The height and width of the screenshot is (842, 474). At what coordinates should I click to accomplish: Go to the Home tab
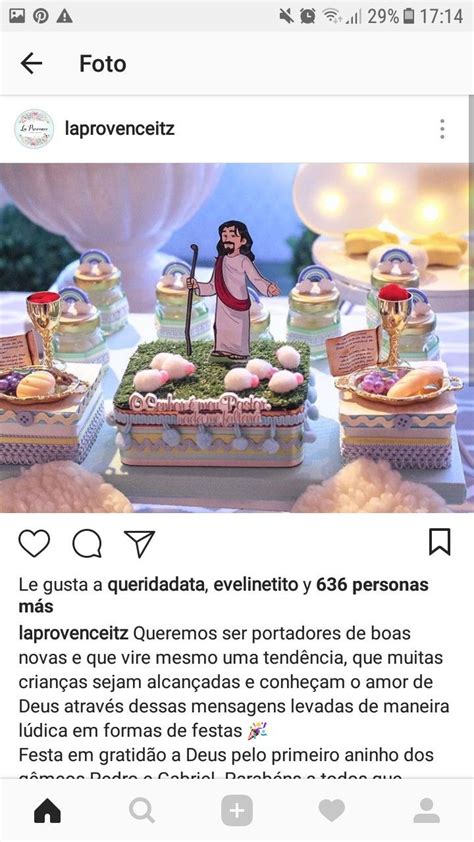pyautogui.click(x=47, y=810)
